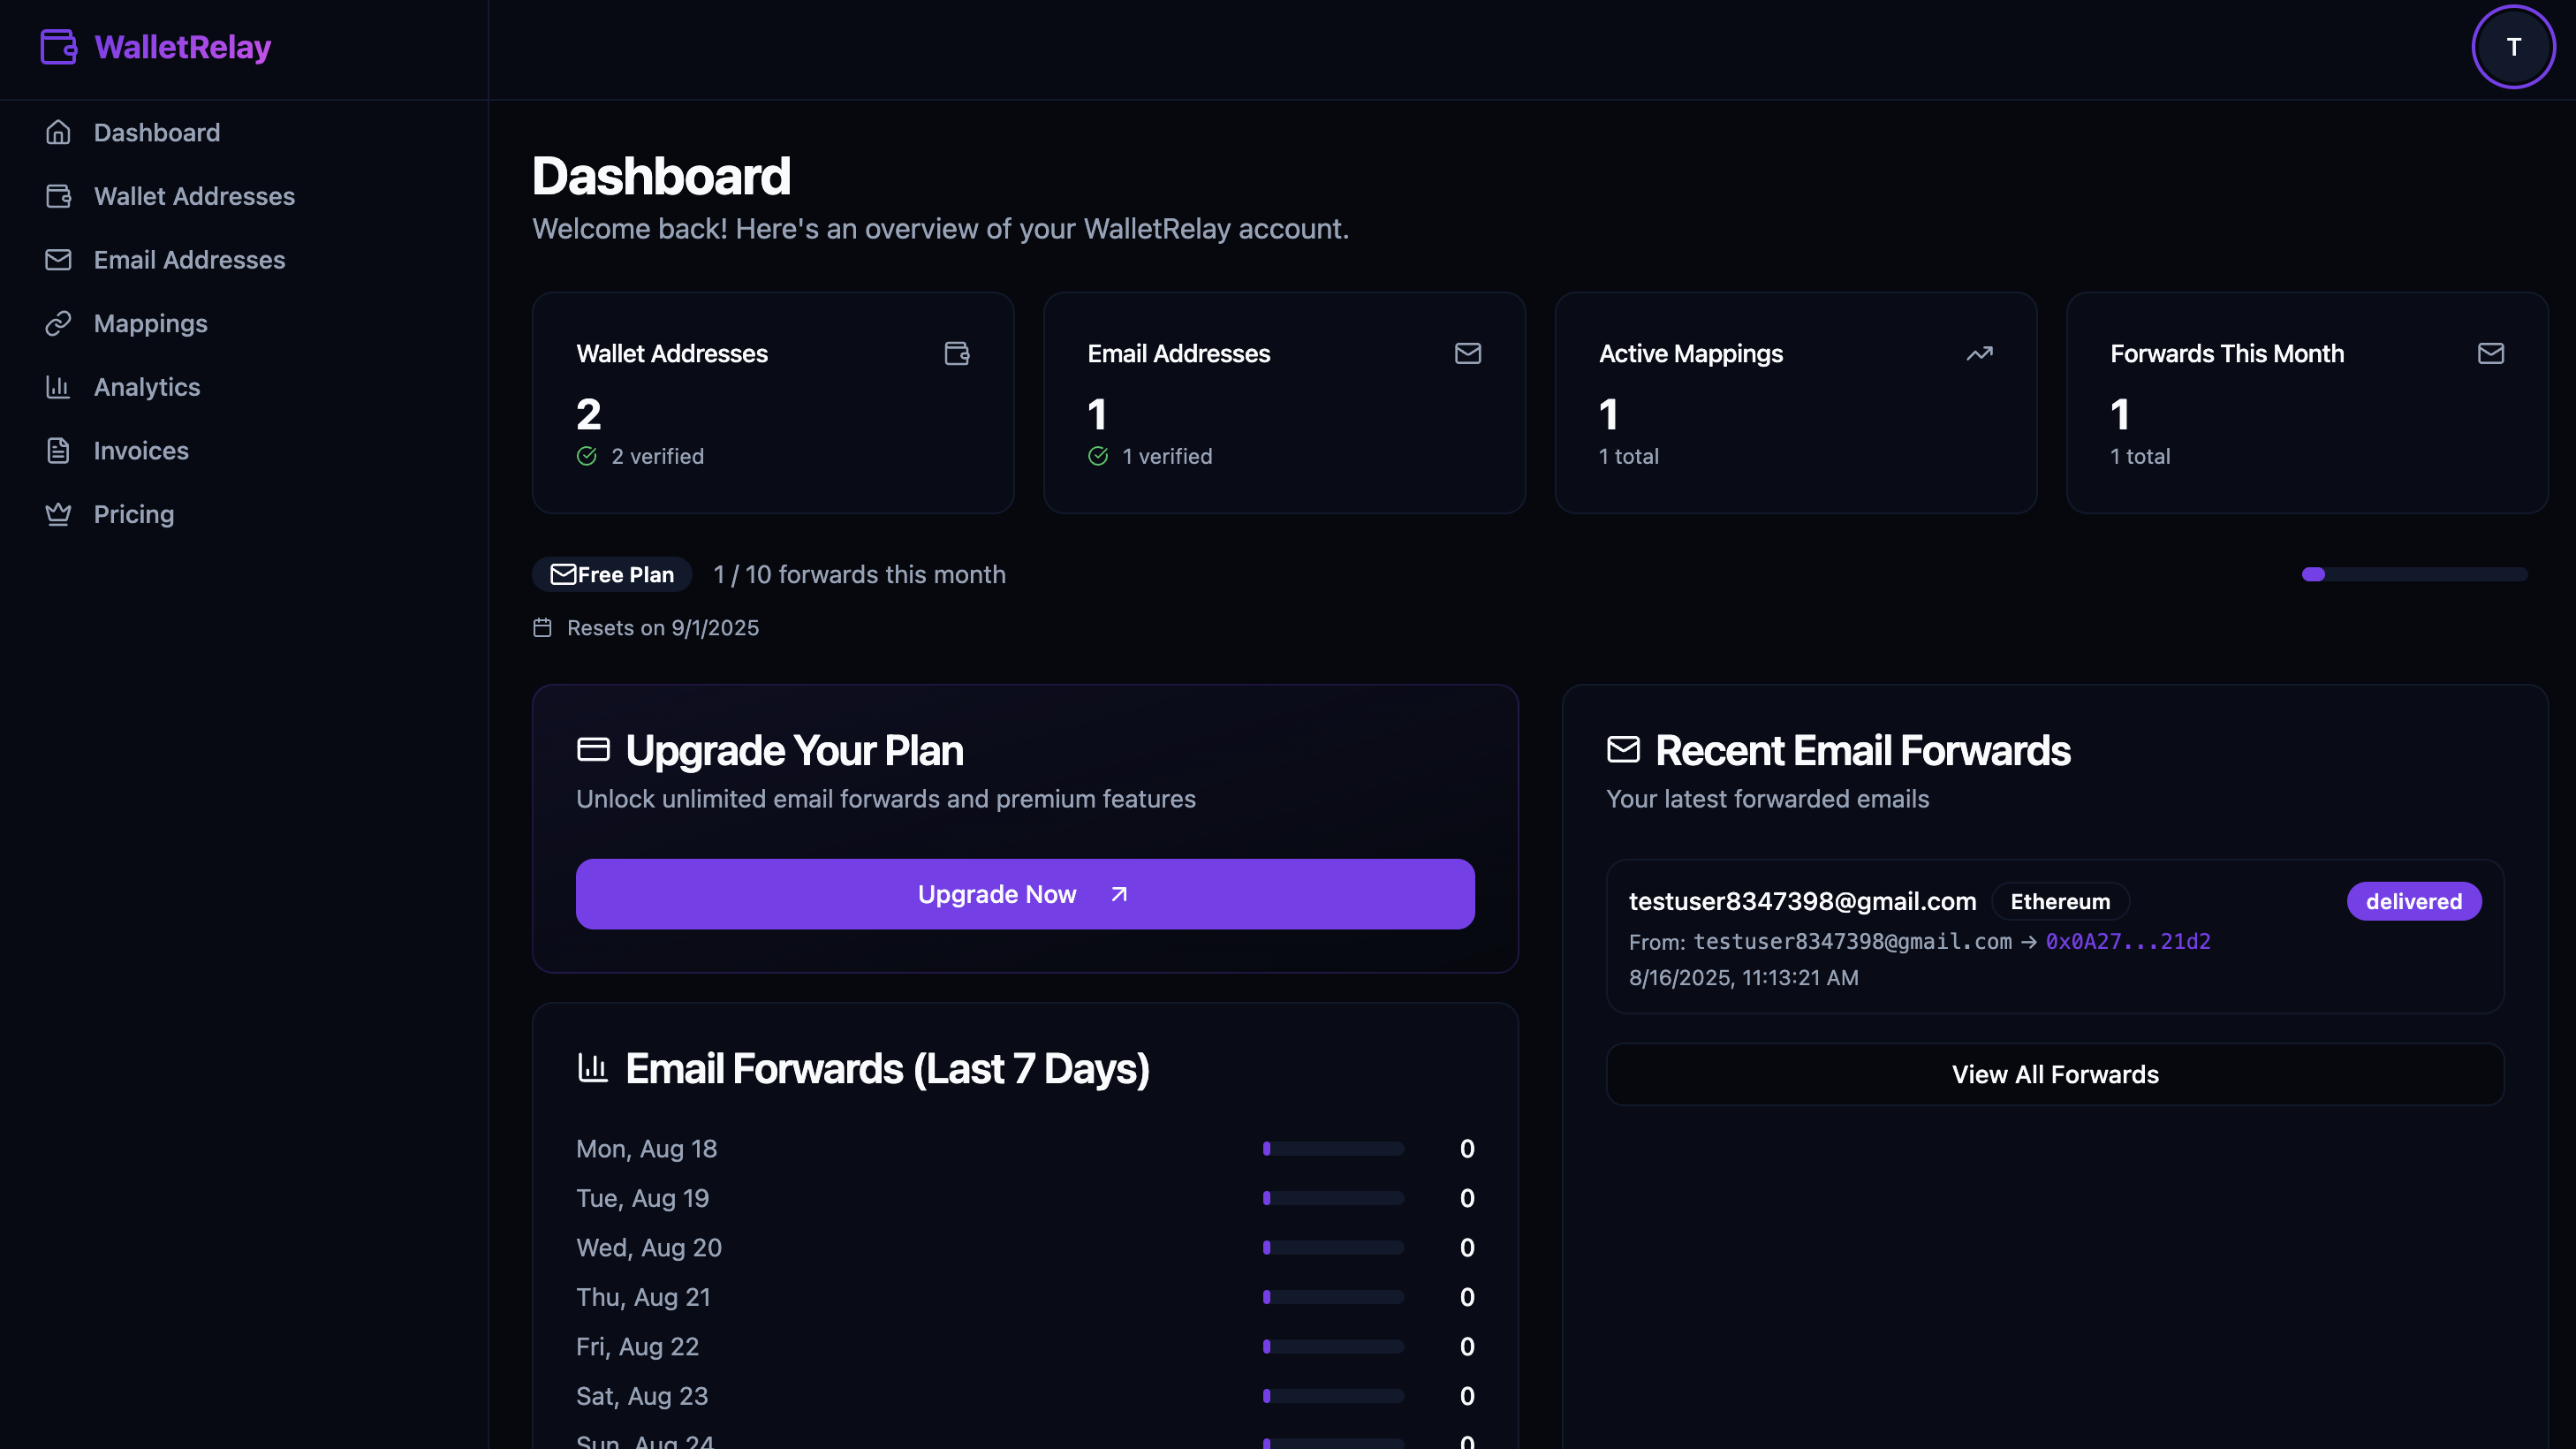Click the Free Plan badge
Viewport: 2576px width, 1449px height.
[612, 574]
